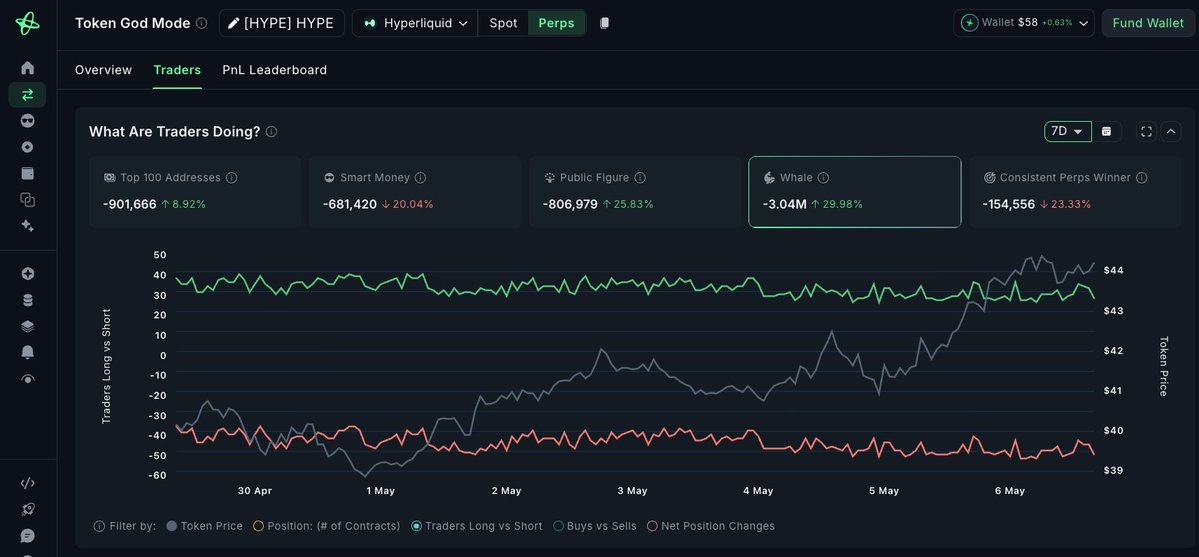Open the Home sidebar icon
The height and width of the screenshot is (557, 1199).
pyautogui.click(x=28, y=68)
